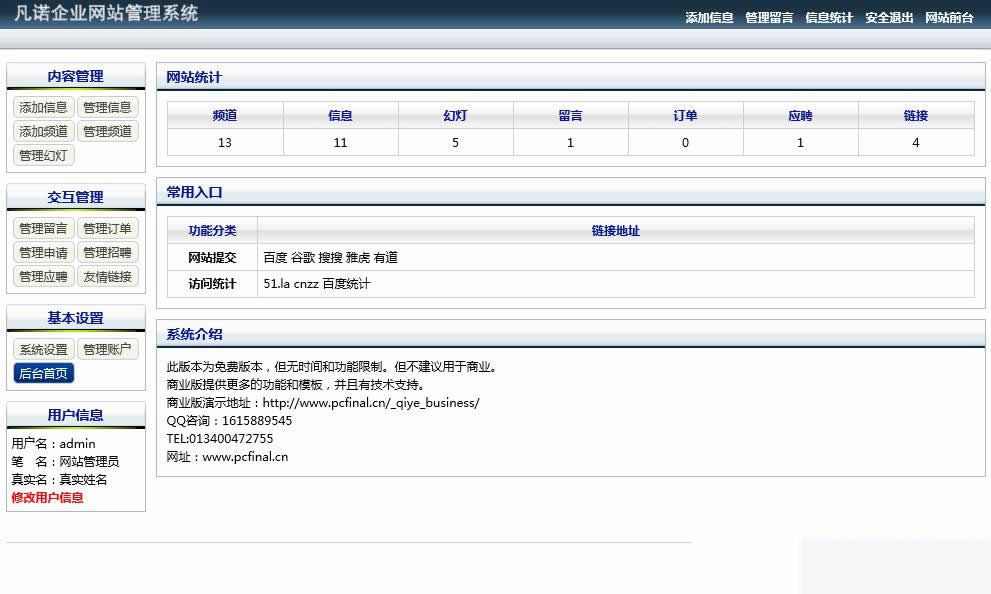Open 添加信息 from the top navigation bar
991x594 pixels.
(709, 17)
